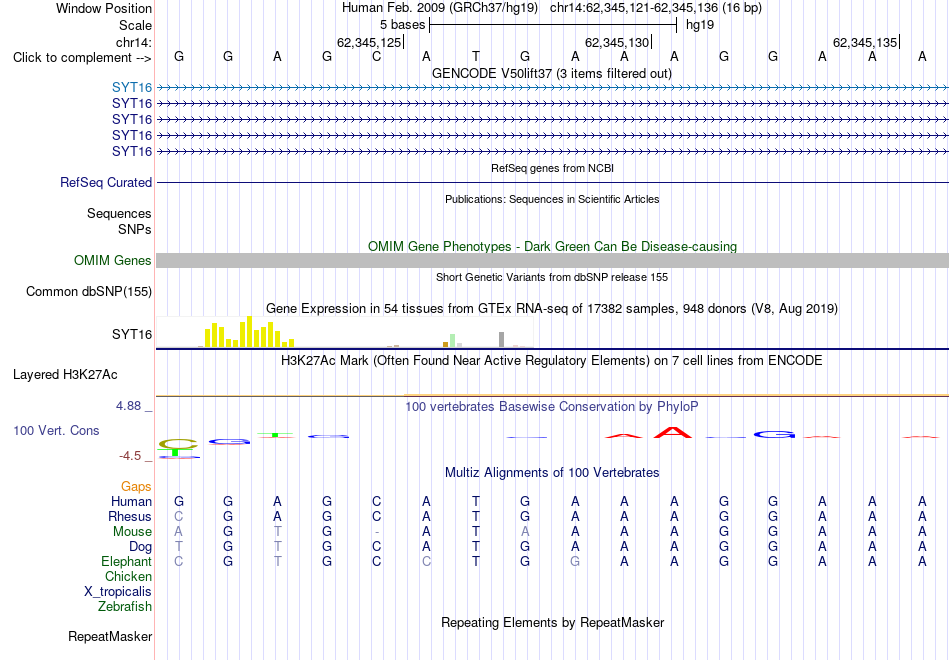Click the 'RefSeq genes from NCBI' title
Image resolution: width=950 pixels, height=660 pixels.
(x=552, y=168)
